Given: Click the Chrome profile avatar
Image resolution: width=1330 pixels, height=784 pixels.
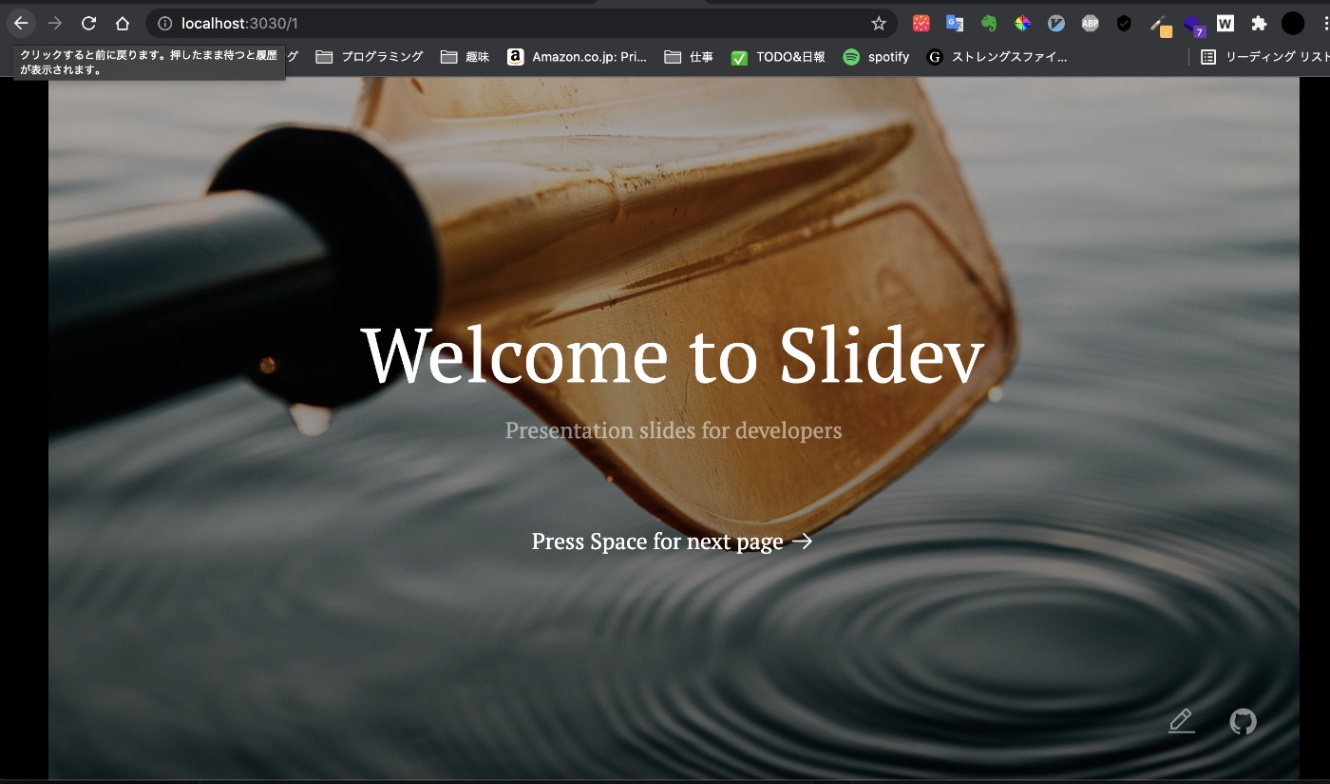Looking at the screenshot, I should (x=1293, y=22).
